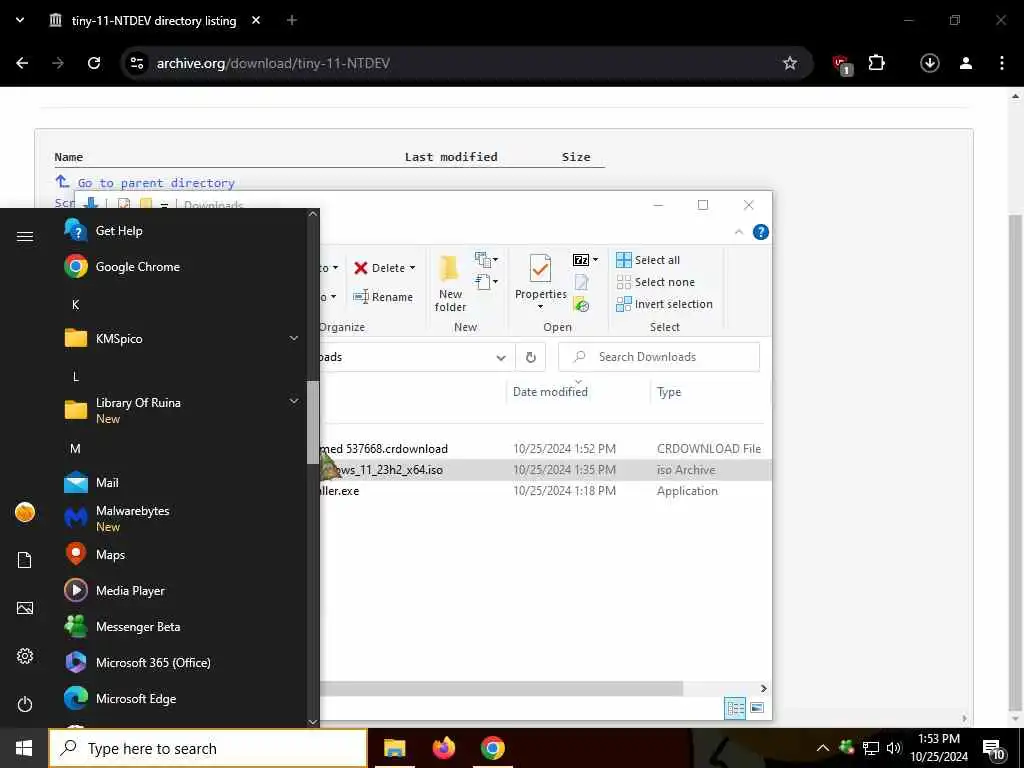This screenshot has height=768, width=1024.
Task: Click the History icon in Open group
Action: 581,304
